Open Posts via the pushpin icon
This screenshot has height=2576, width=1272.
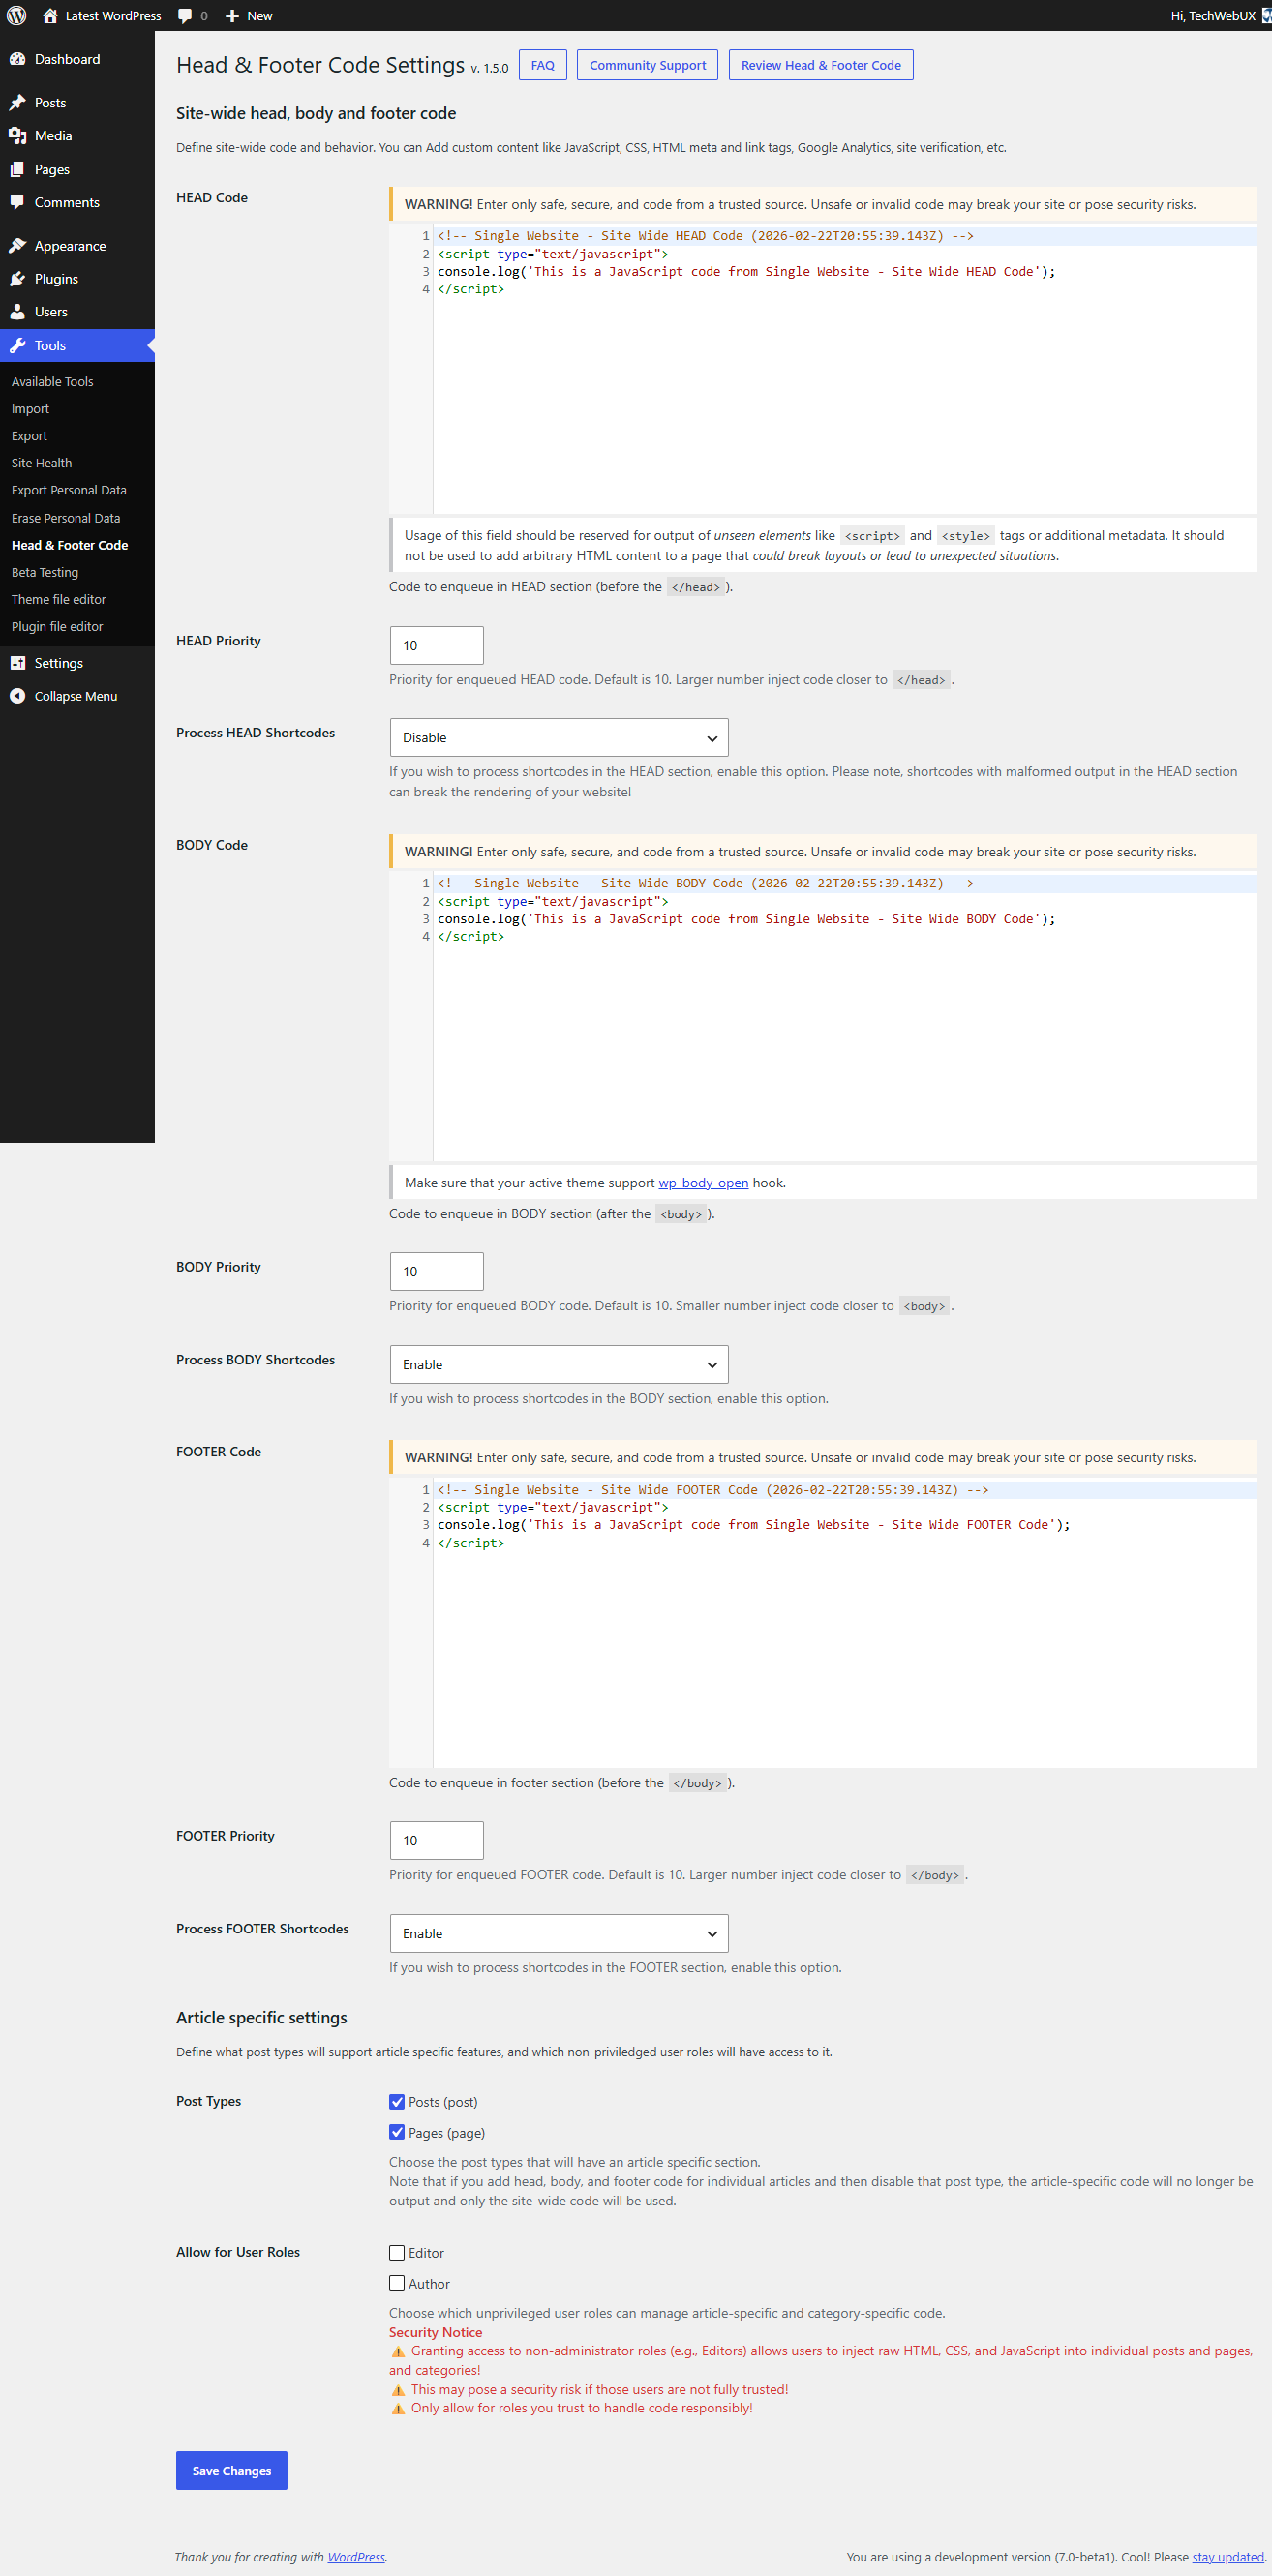click(x=17, y=102)
